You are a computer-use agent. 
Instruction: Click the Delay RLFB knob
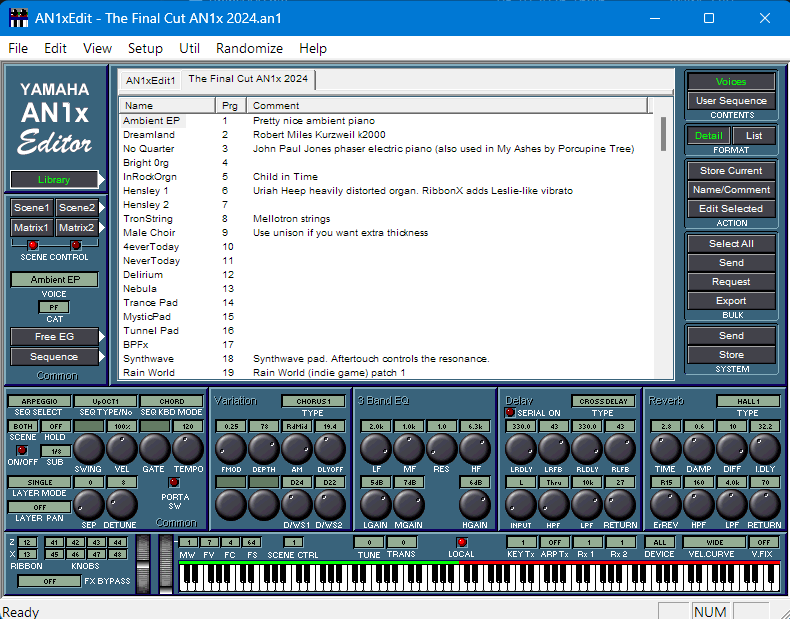point(620,448)
